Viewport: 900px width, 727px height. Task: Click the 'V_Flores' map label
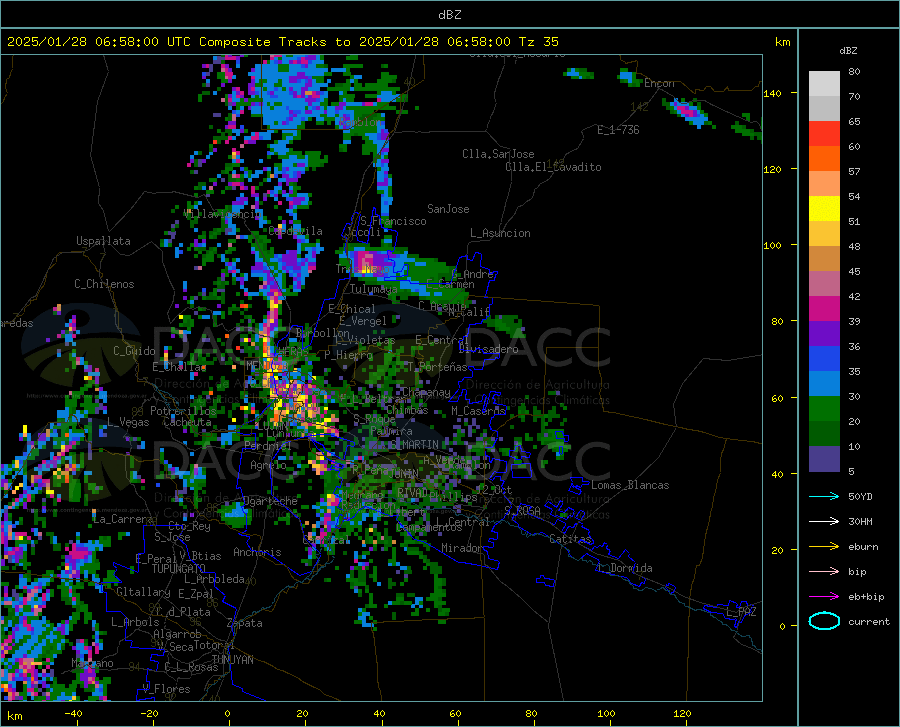[166, 689]
